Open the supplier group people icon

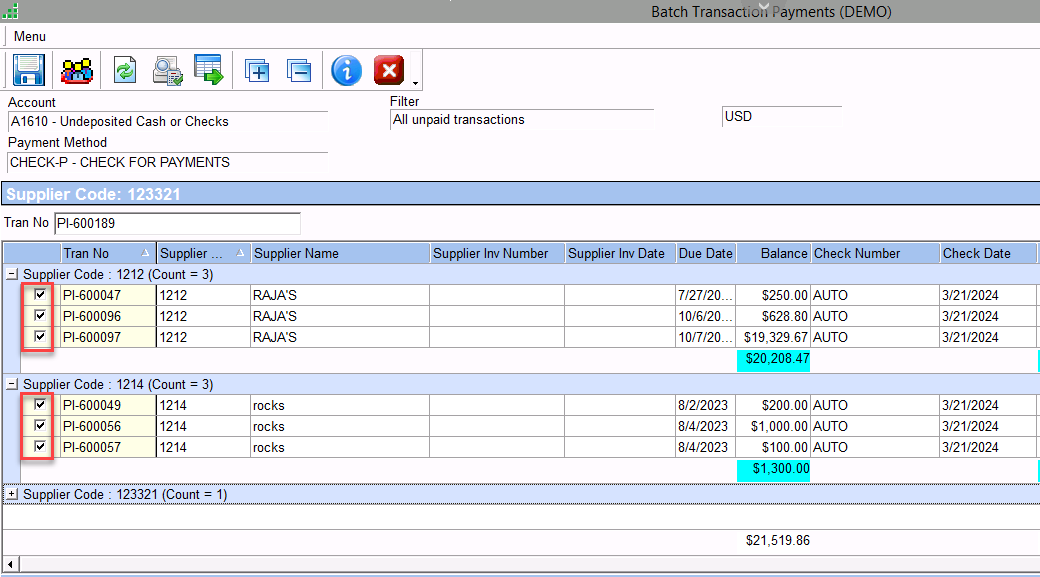(77, 70)
